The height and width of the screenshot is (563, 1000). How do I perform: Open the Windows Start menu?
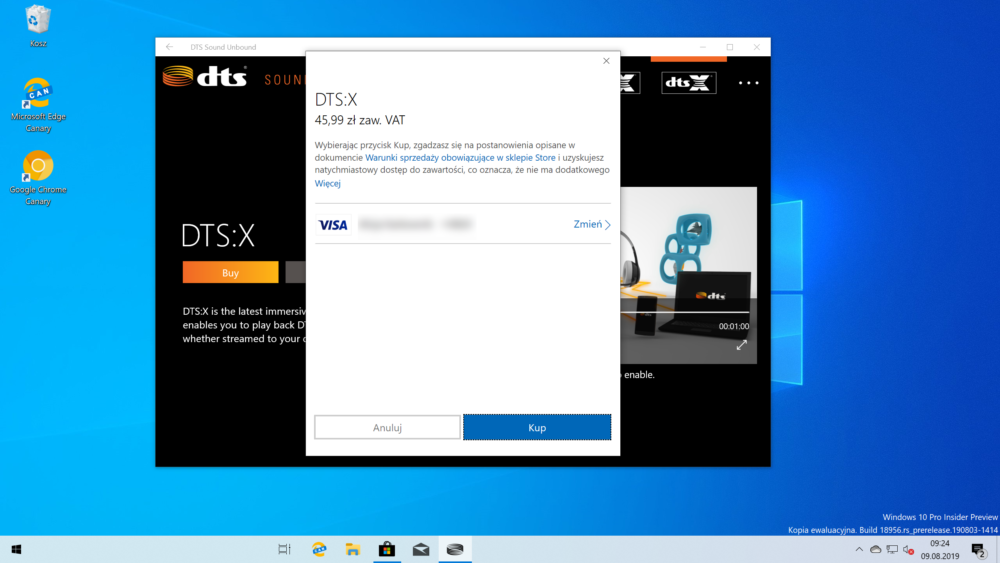pyautogui.click(x=17, y=549)
